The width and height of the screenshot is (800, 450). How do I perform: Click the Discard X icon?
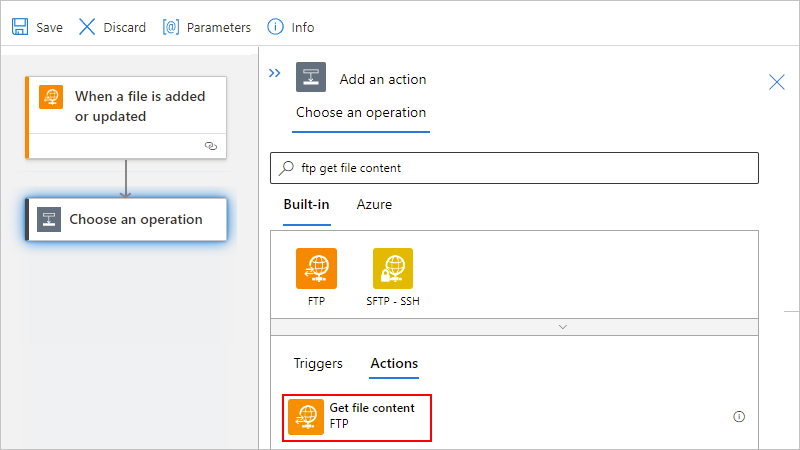coord(88,27)
